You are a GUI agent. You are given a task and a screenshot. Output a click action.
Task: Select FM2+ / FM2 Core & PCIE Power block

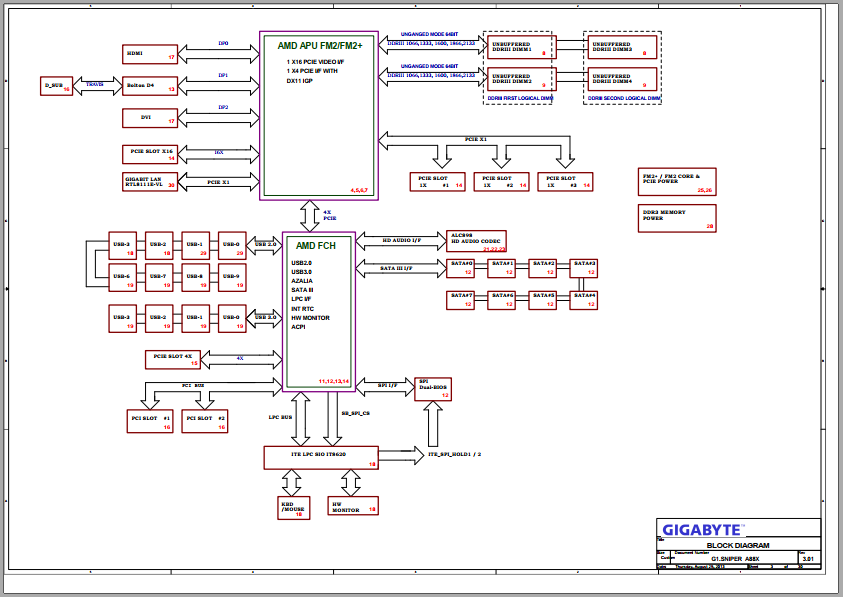point(678,181)
